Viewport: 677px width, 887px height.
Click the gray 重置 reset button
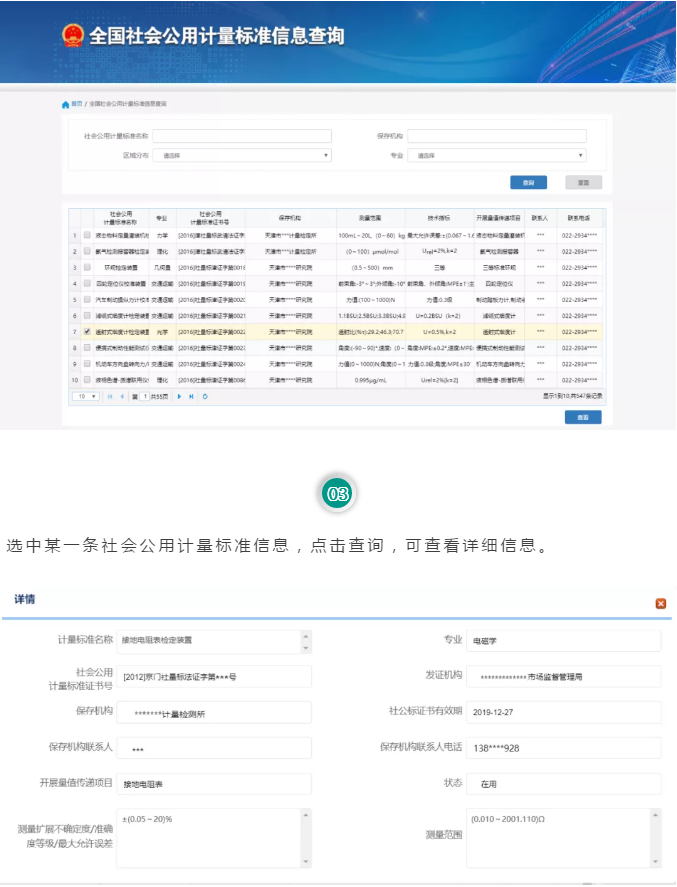pyautogui.click(x=583, y=182)
